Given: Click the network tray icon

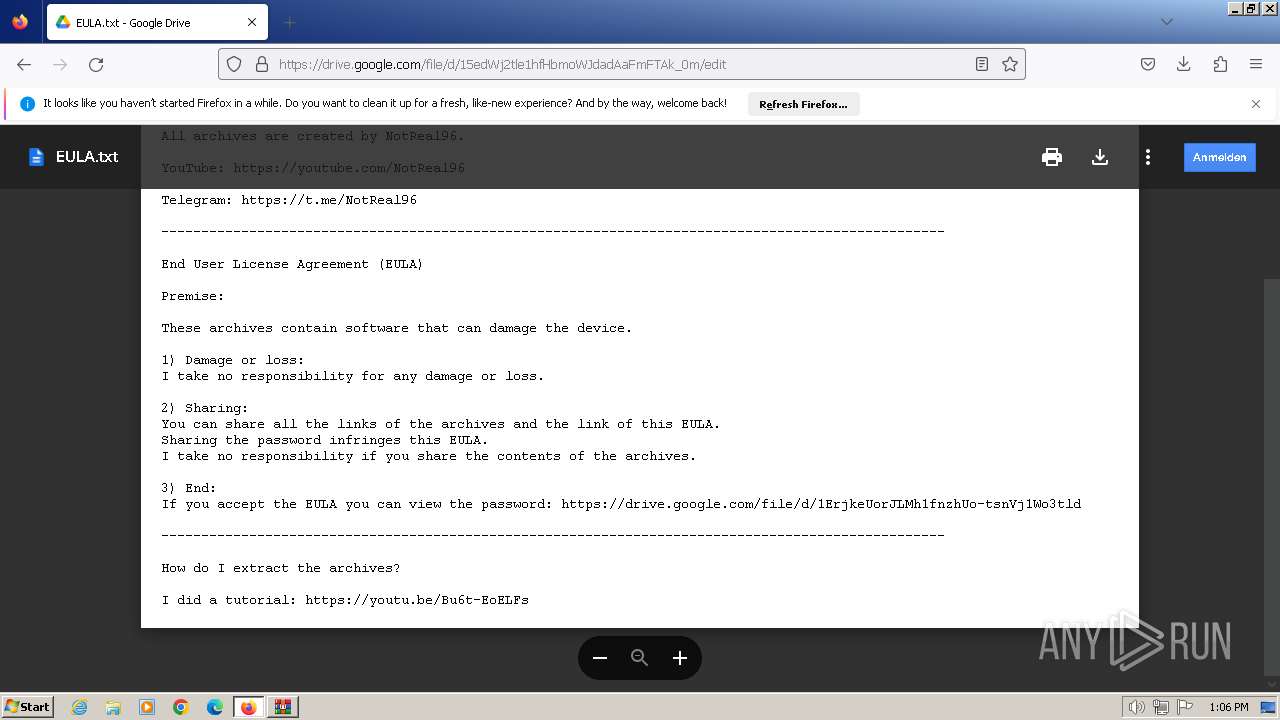Looking at the screenshot, I should (1161, 707).
